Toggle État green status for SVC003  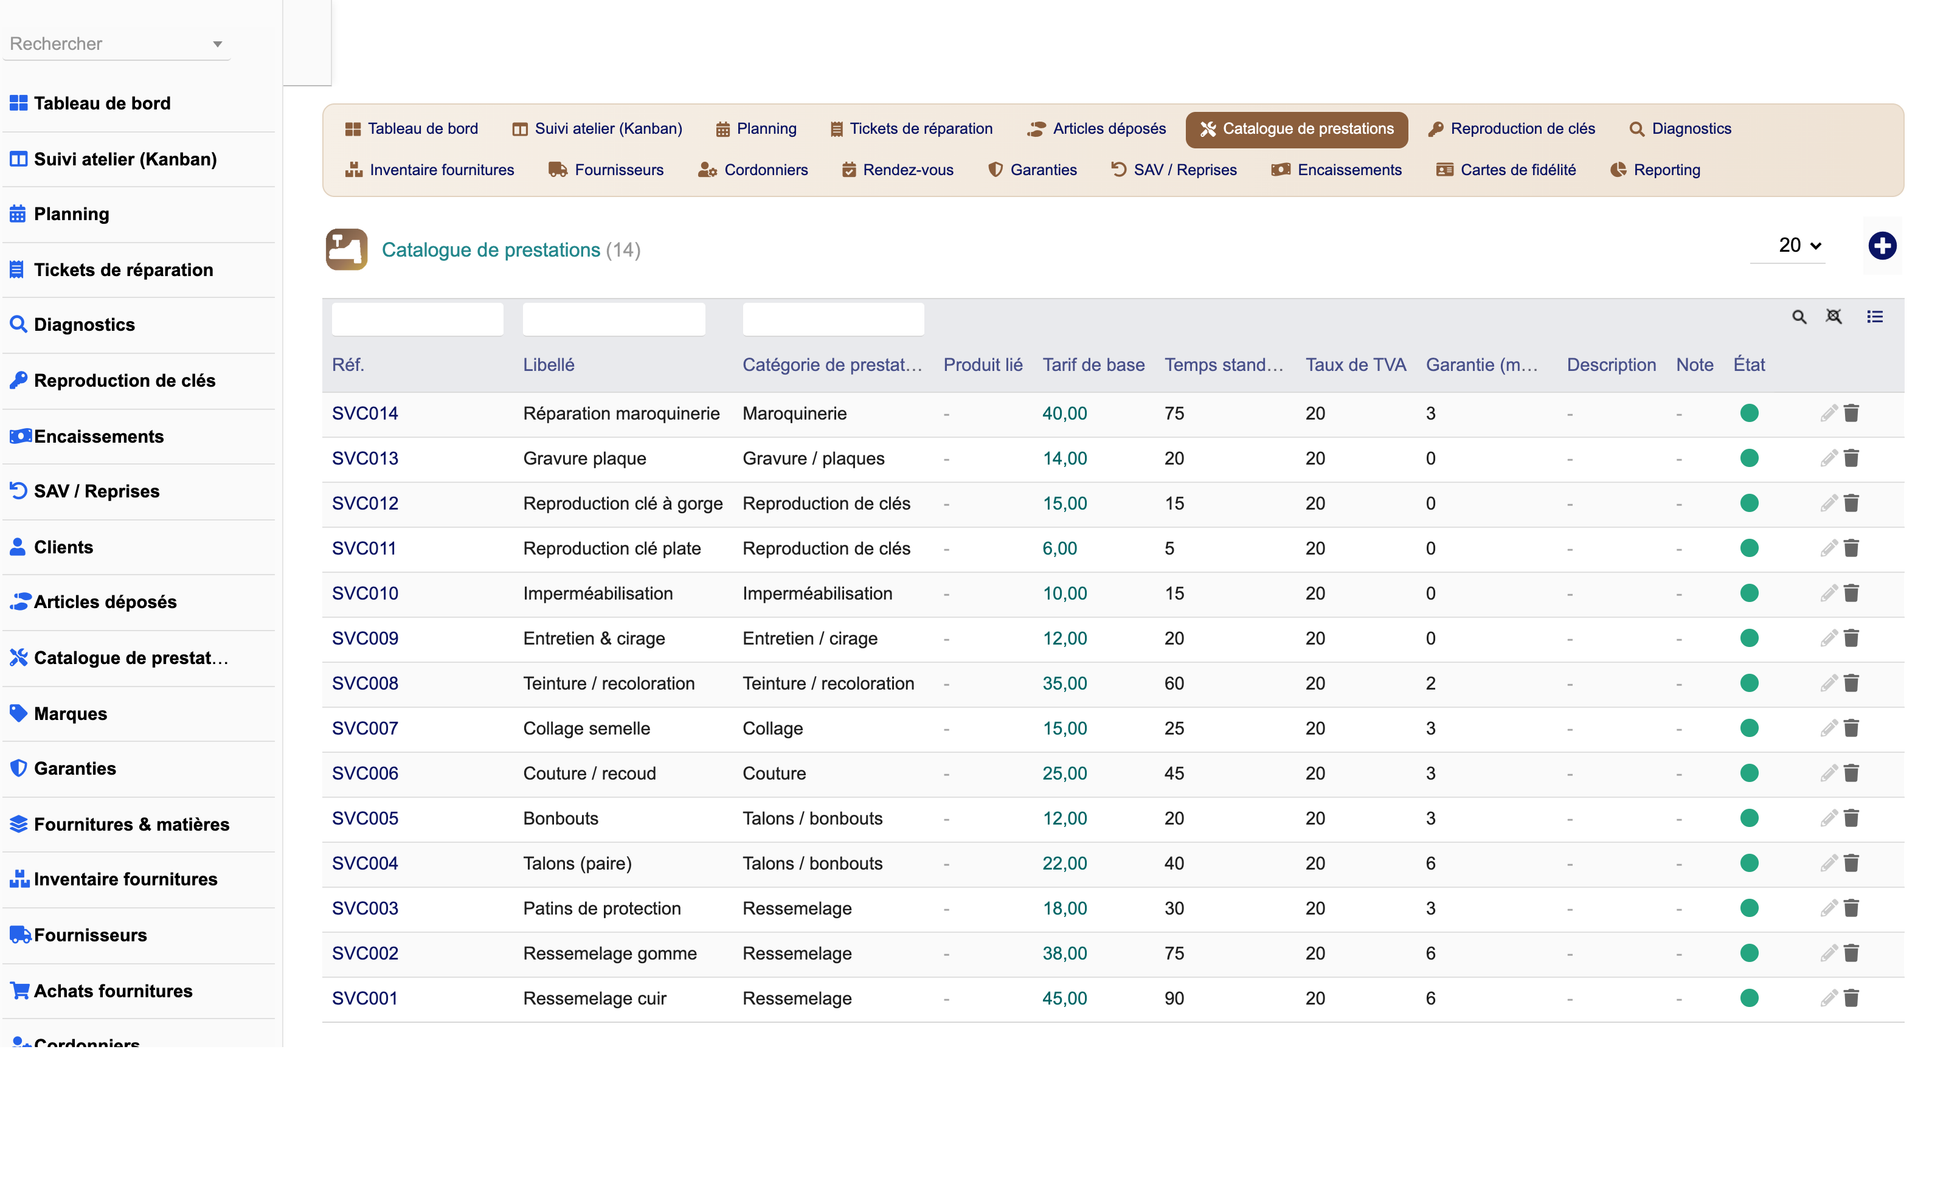click(x=1749, y=908)
